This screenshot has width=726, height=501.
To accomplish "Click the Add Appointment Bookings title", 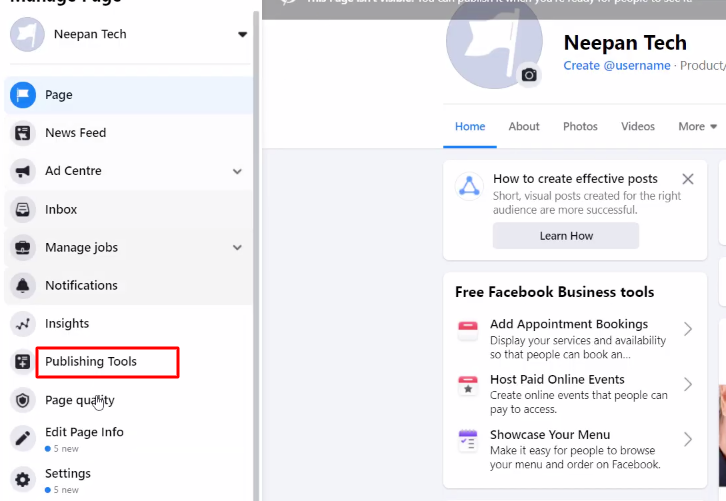I will pos(569,324).
